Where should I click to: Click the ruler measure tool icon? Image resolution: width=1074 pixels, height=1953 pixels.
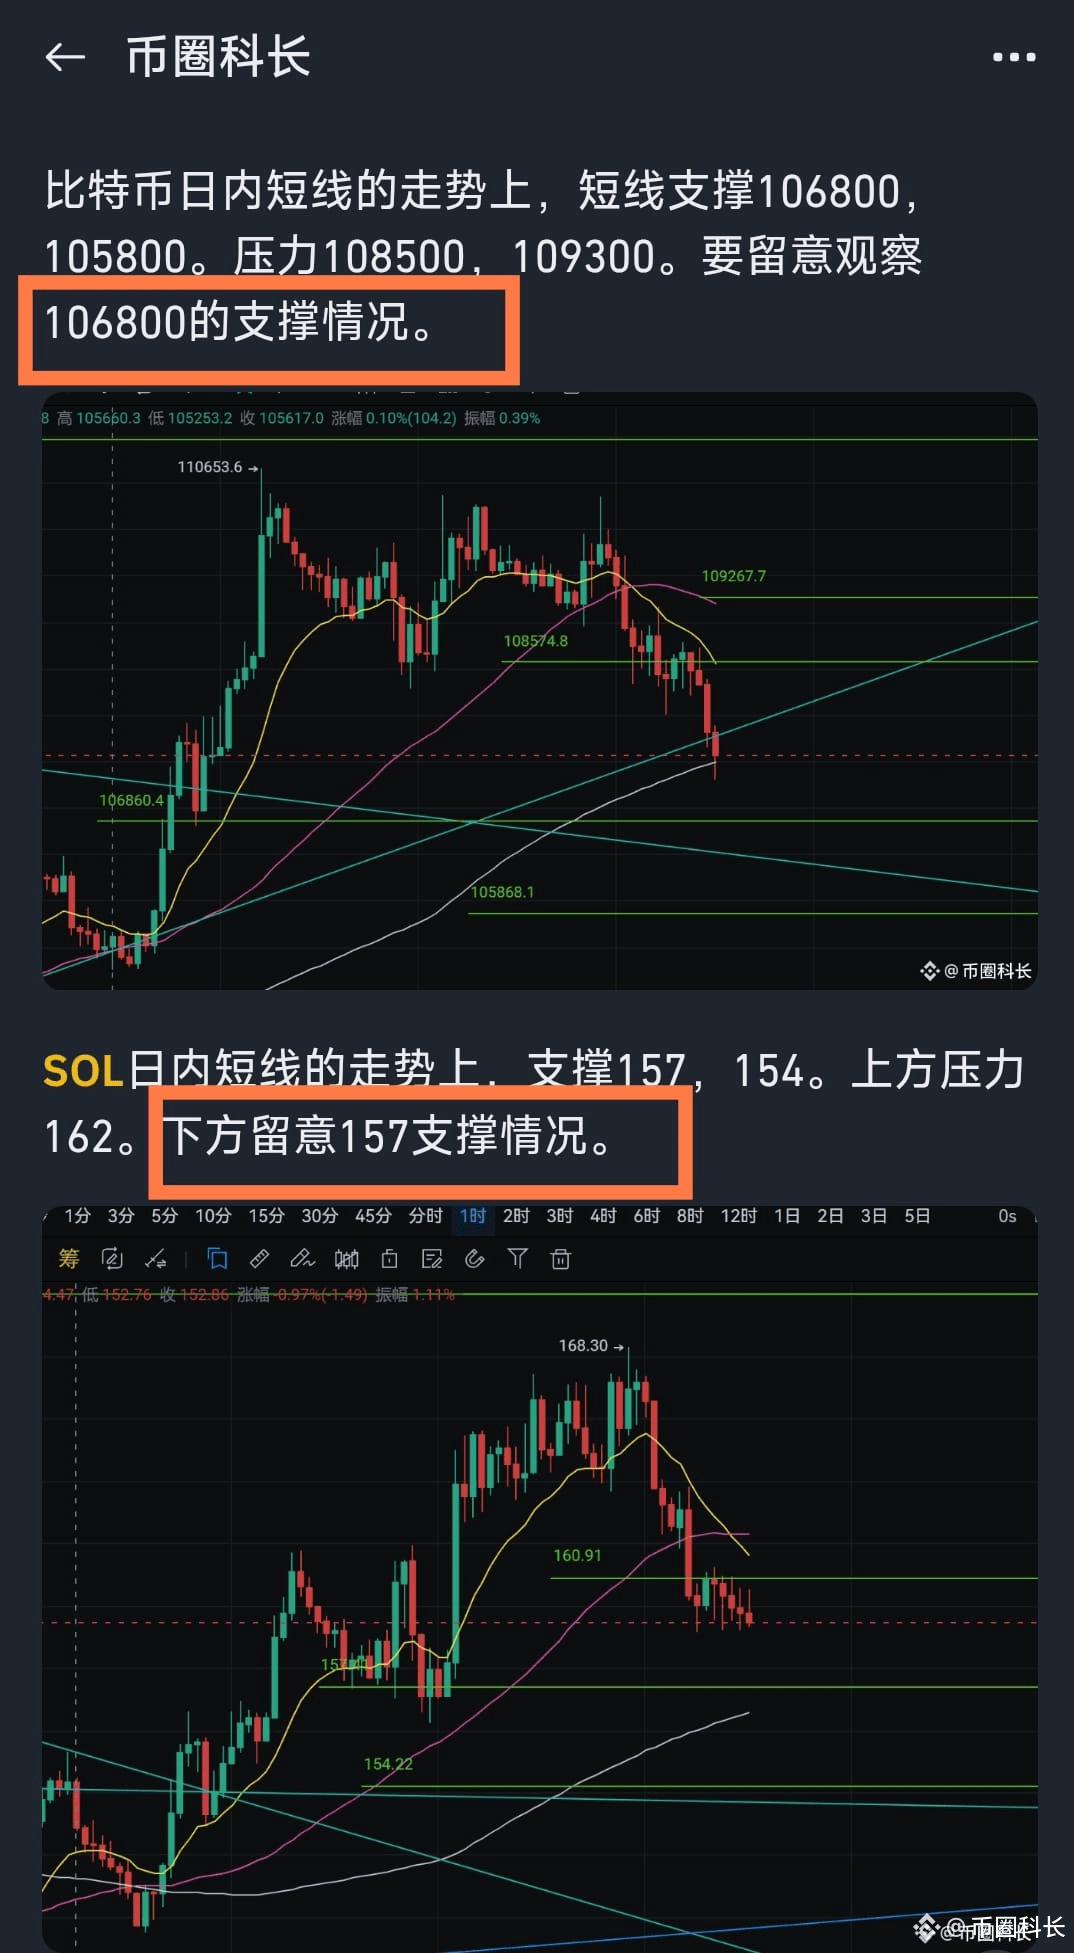[x=260, y=1258]
